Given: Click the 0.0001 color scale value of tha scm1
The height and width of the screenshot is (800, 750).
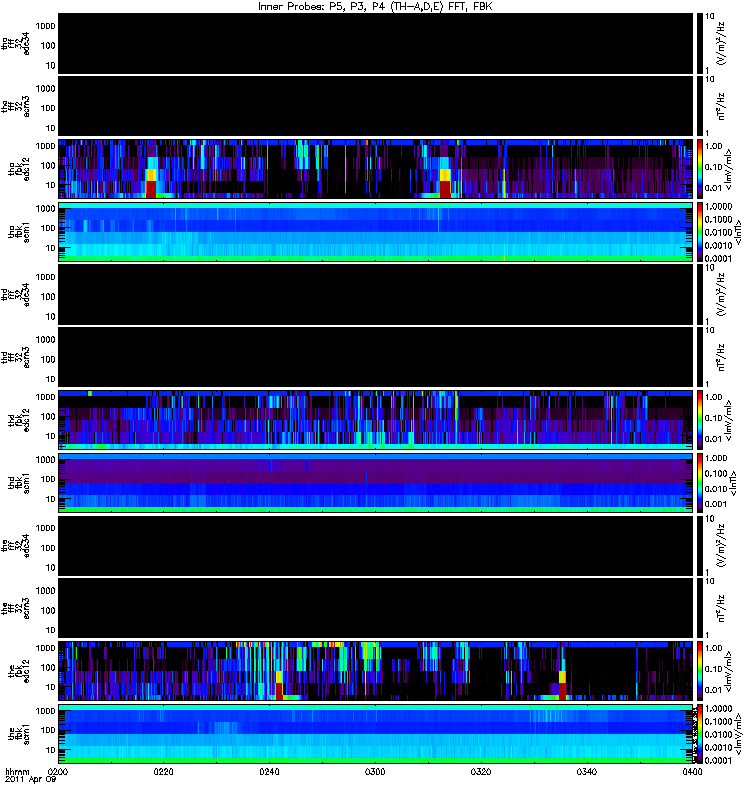Looking at the screenshot, I should (x=718, y=259).
